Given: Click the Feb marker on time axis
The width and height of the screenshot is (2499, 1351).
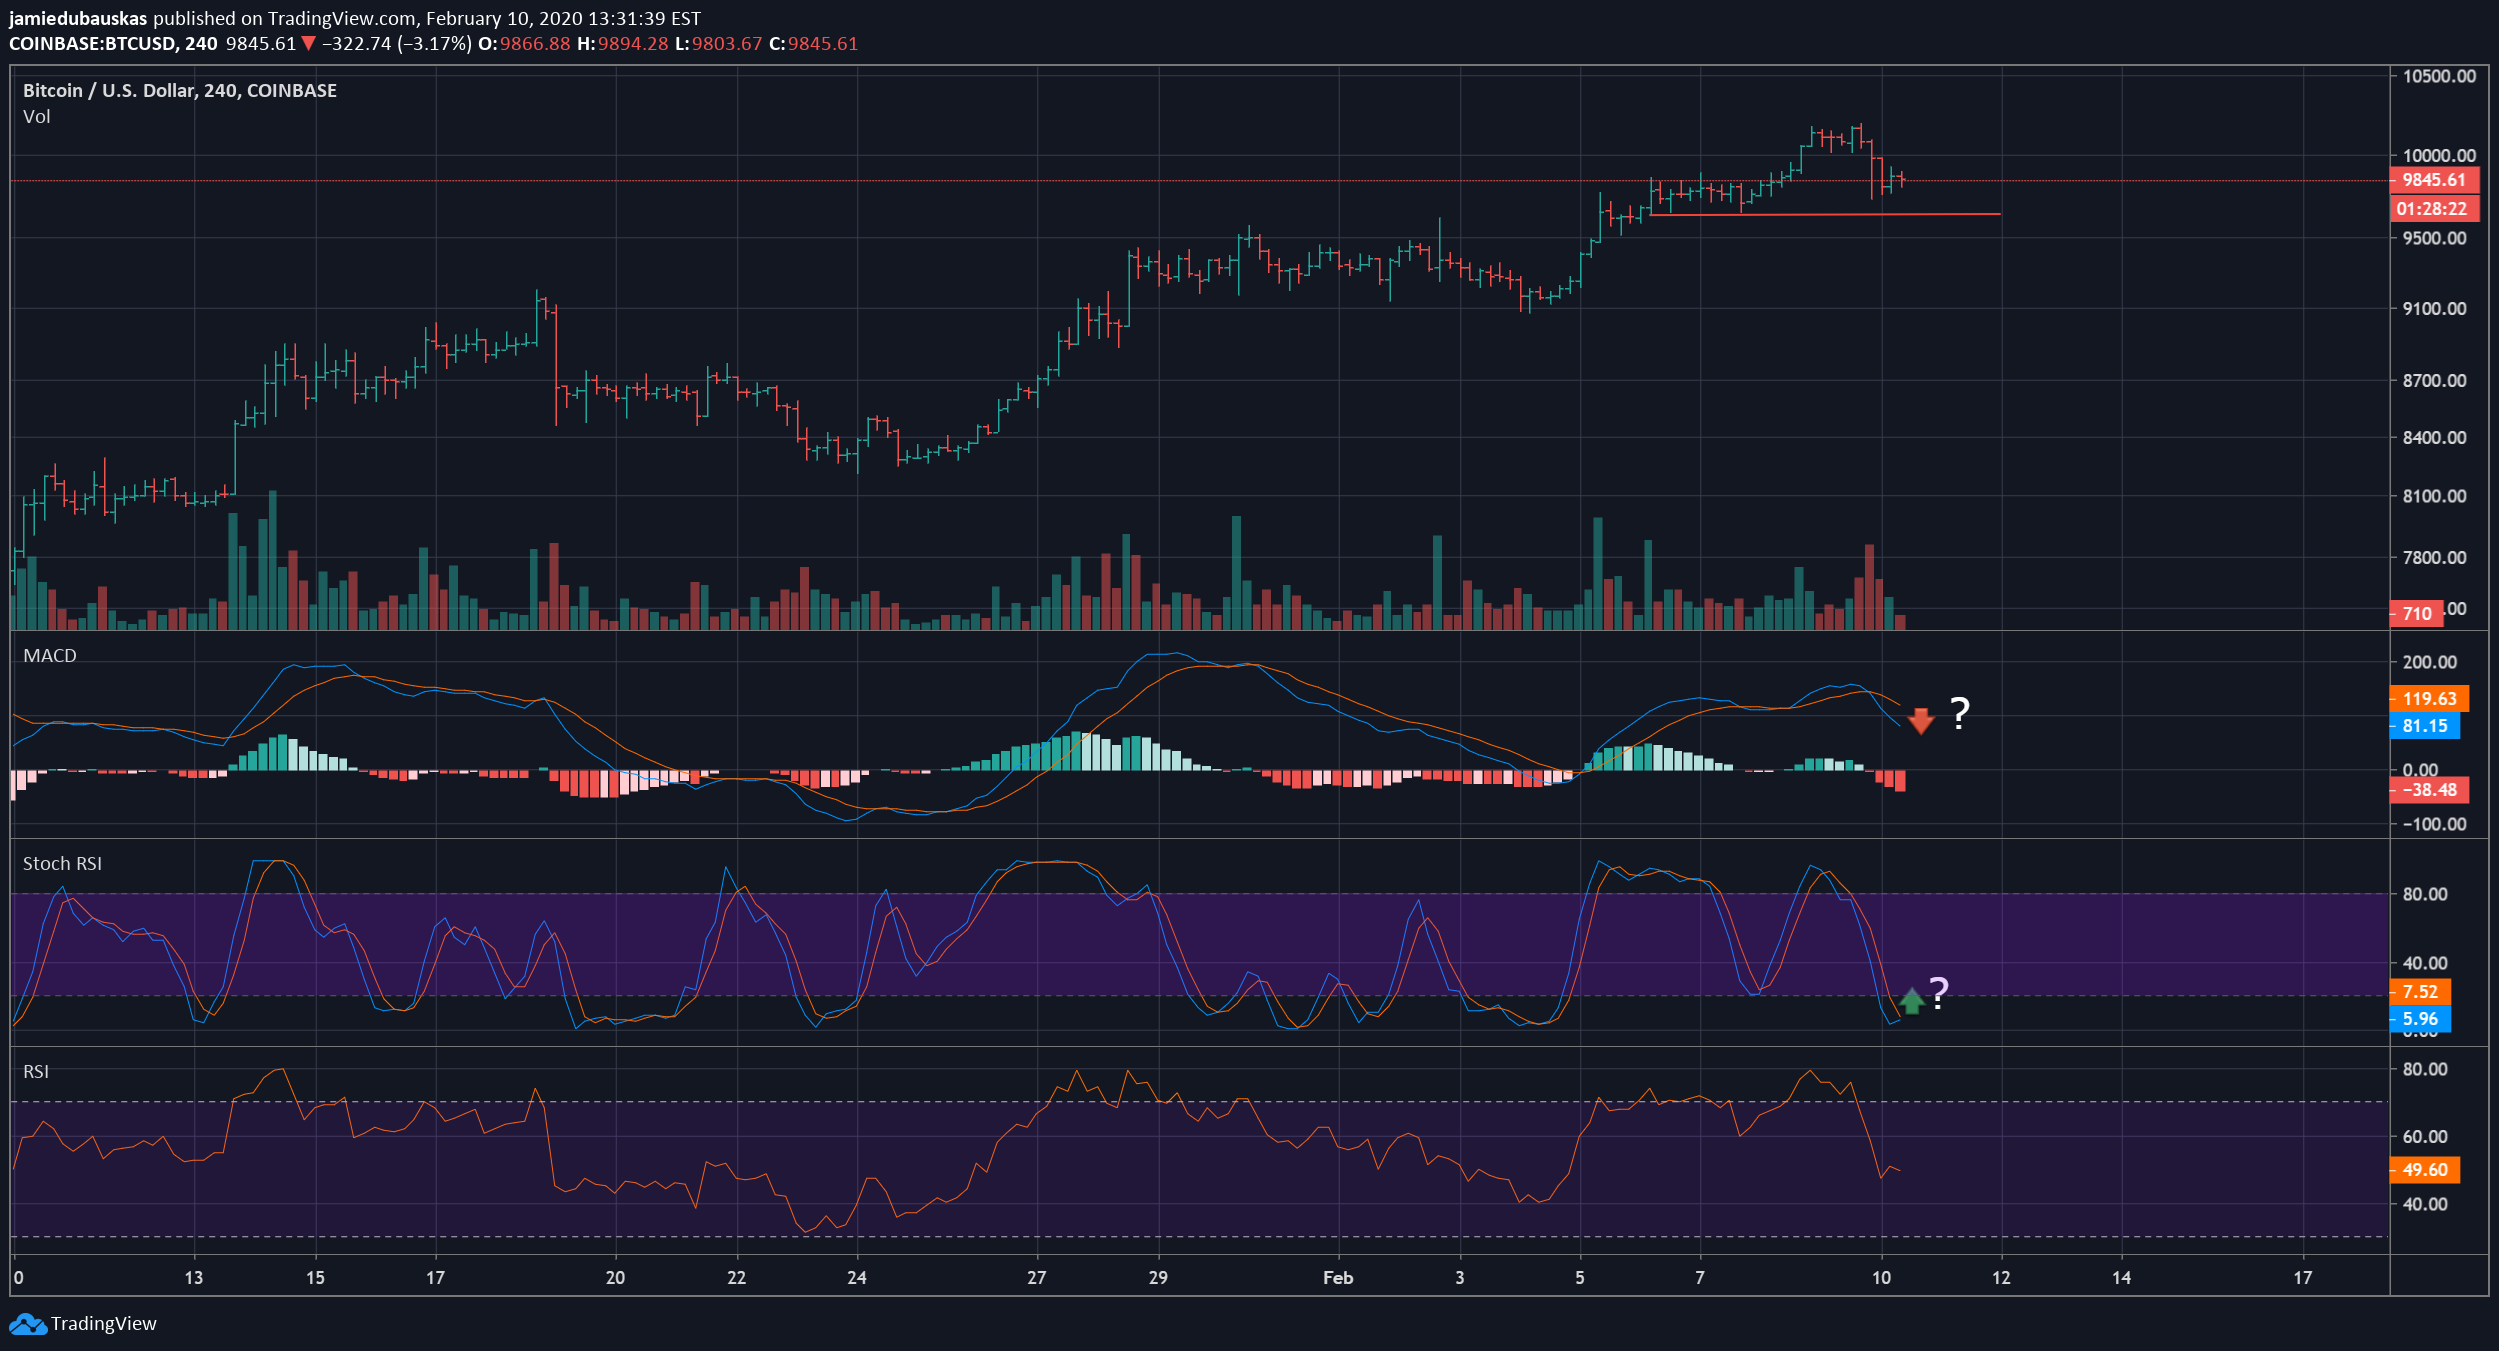Looking at the screenshot, I should pyautogui.click(x=1338, y=1278).
